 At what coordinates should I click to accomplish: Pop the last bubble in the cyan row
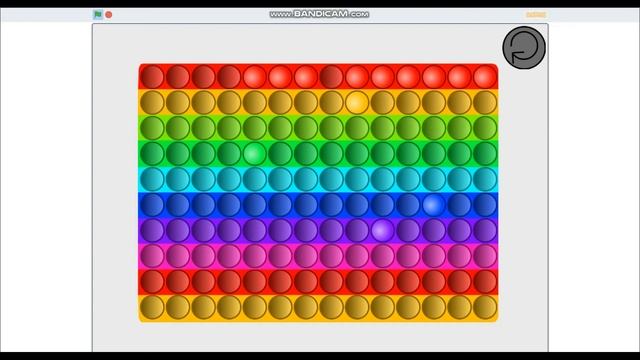[485, 179]
